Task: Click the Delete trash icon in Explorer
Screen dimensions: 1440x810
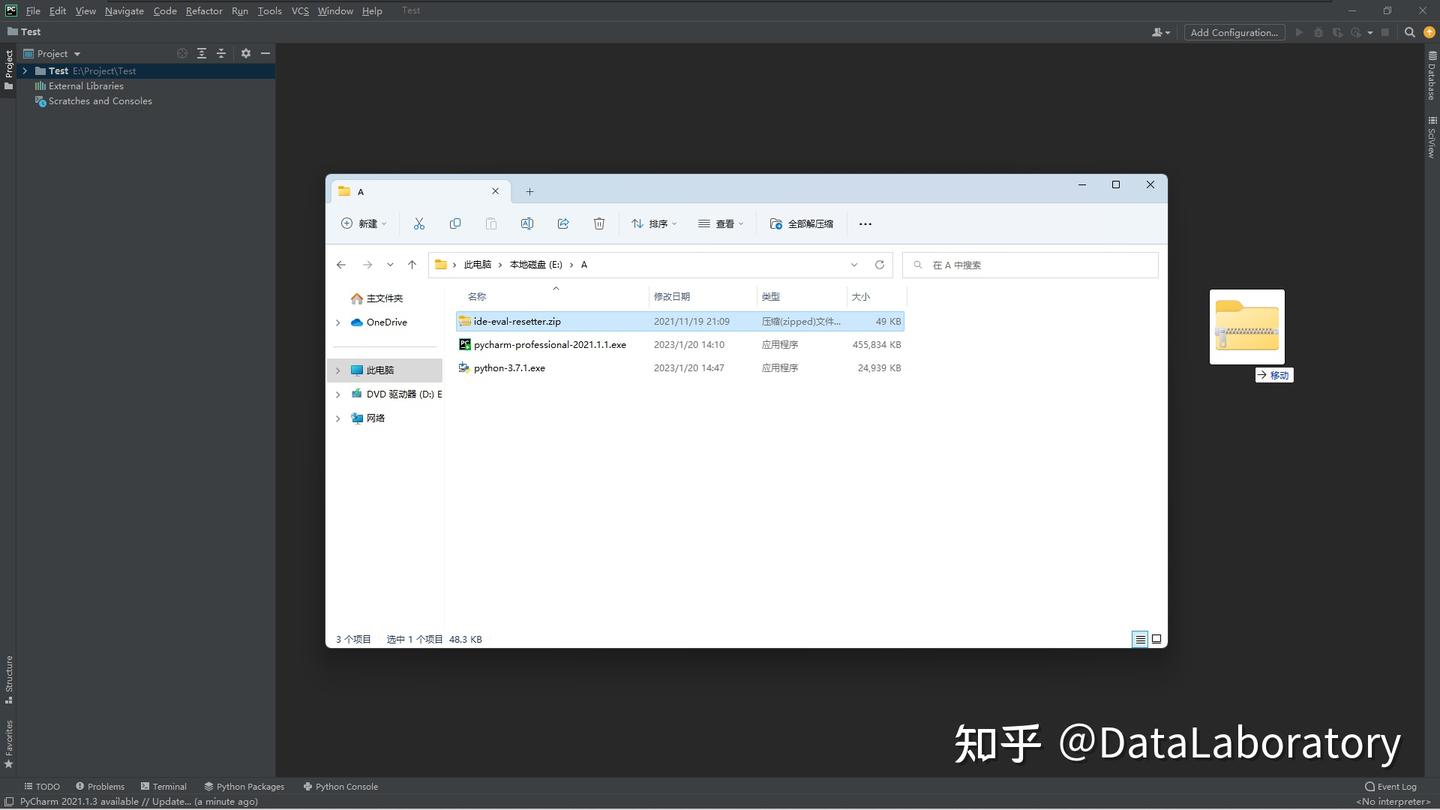Action: [x=599, y=223]
